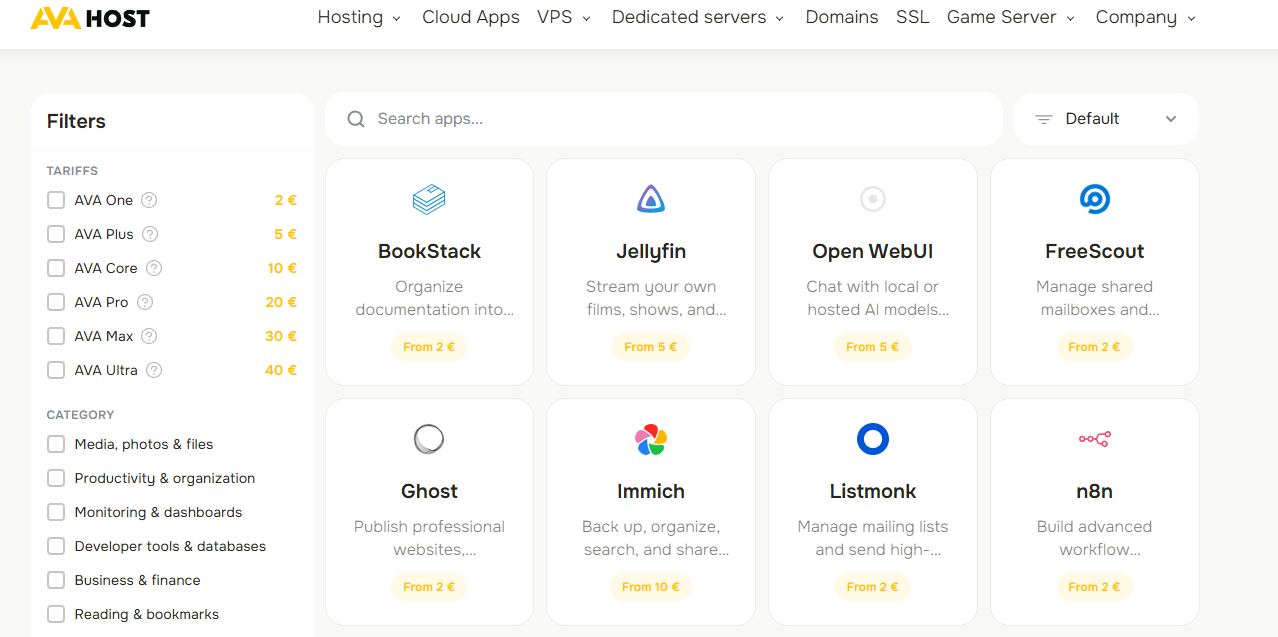
Task: Open the Ghost app title
Action: [429, 491]
